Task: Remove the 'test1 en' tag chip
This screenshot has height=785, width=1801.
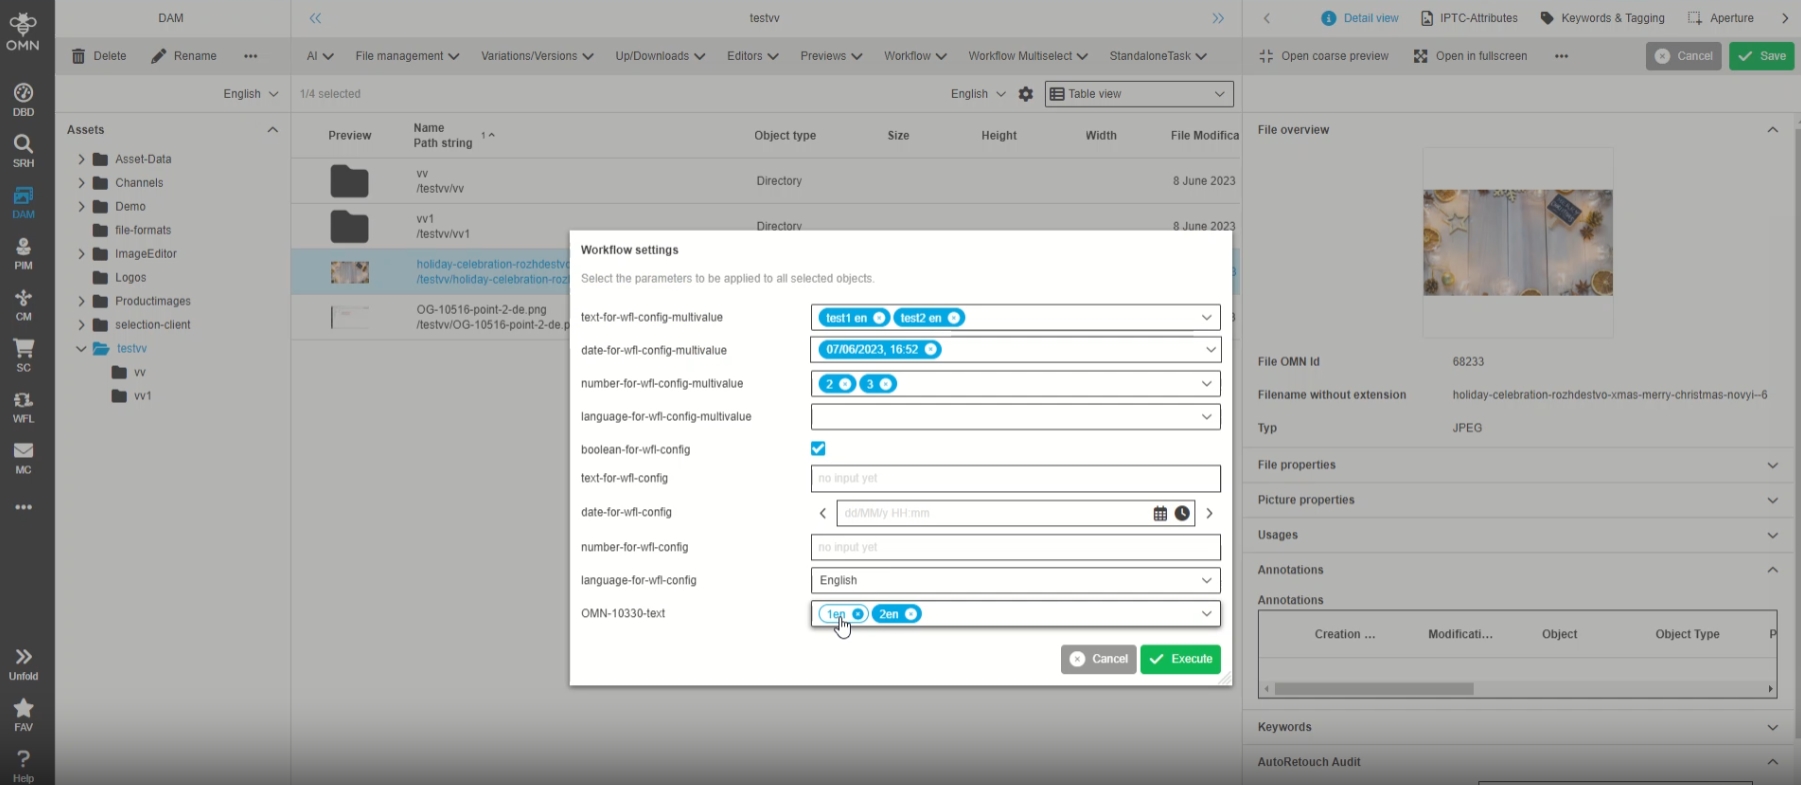Action: [879, 318]
